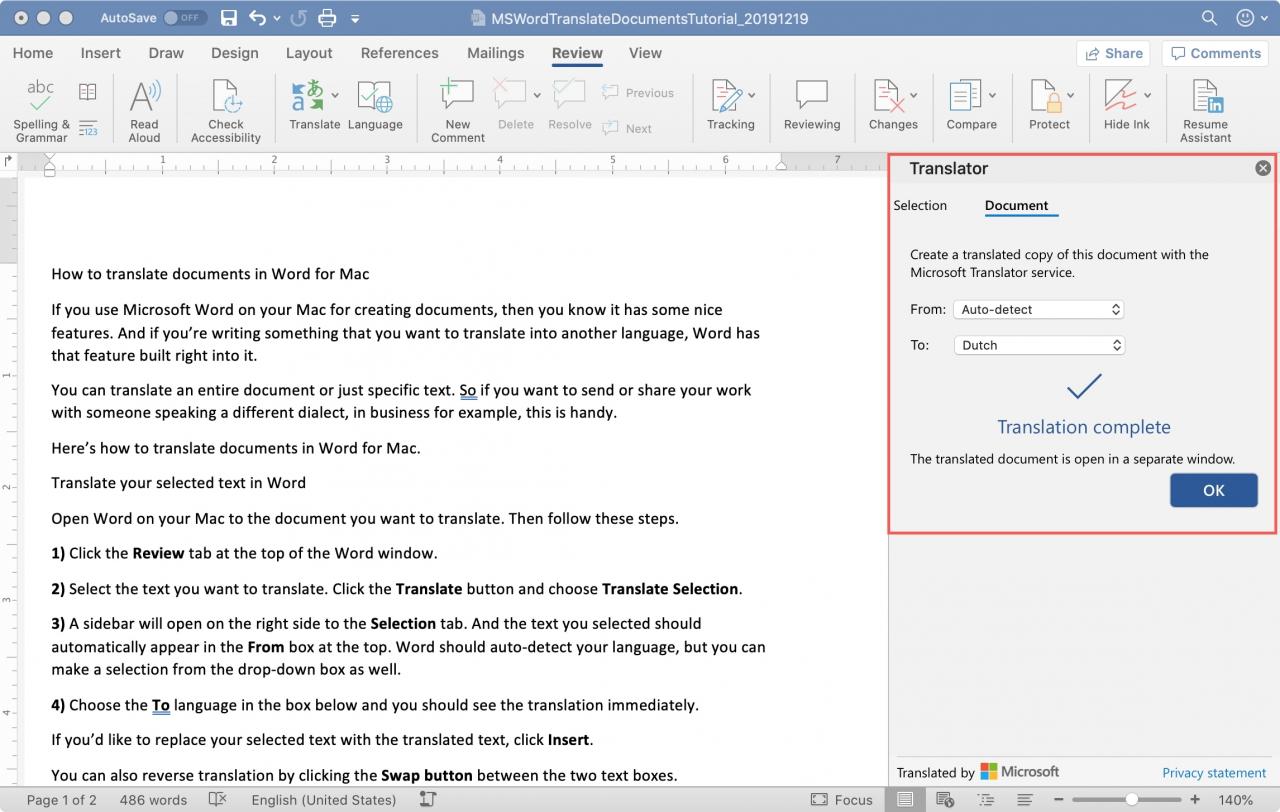Click English (United States) language status
Viewport: 1280px width, 812px height.
pyautogui.click(x=324, y=799)
